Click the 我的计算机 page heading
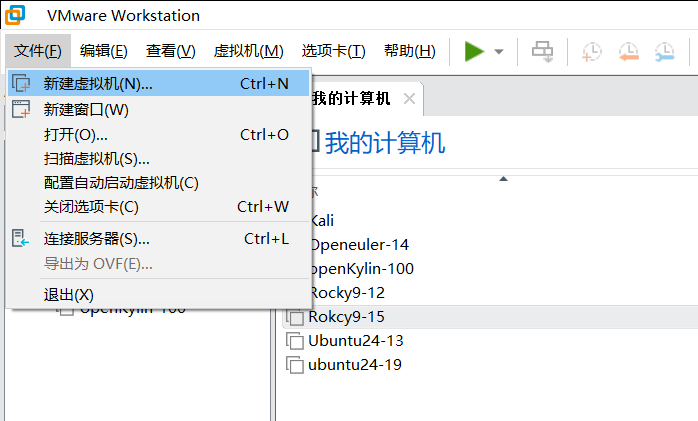The height and width of the screenshot is (421, 698). 385,143
